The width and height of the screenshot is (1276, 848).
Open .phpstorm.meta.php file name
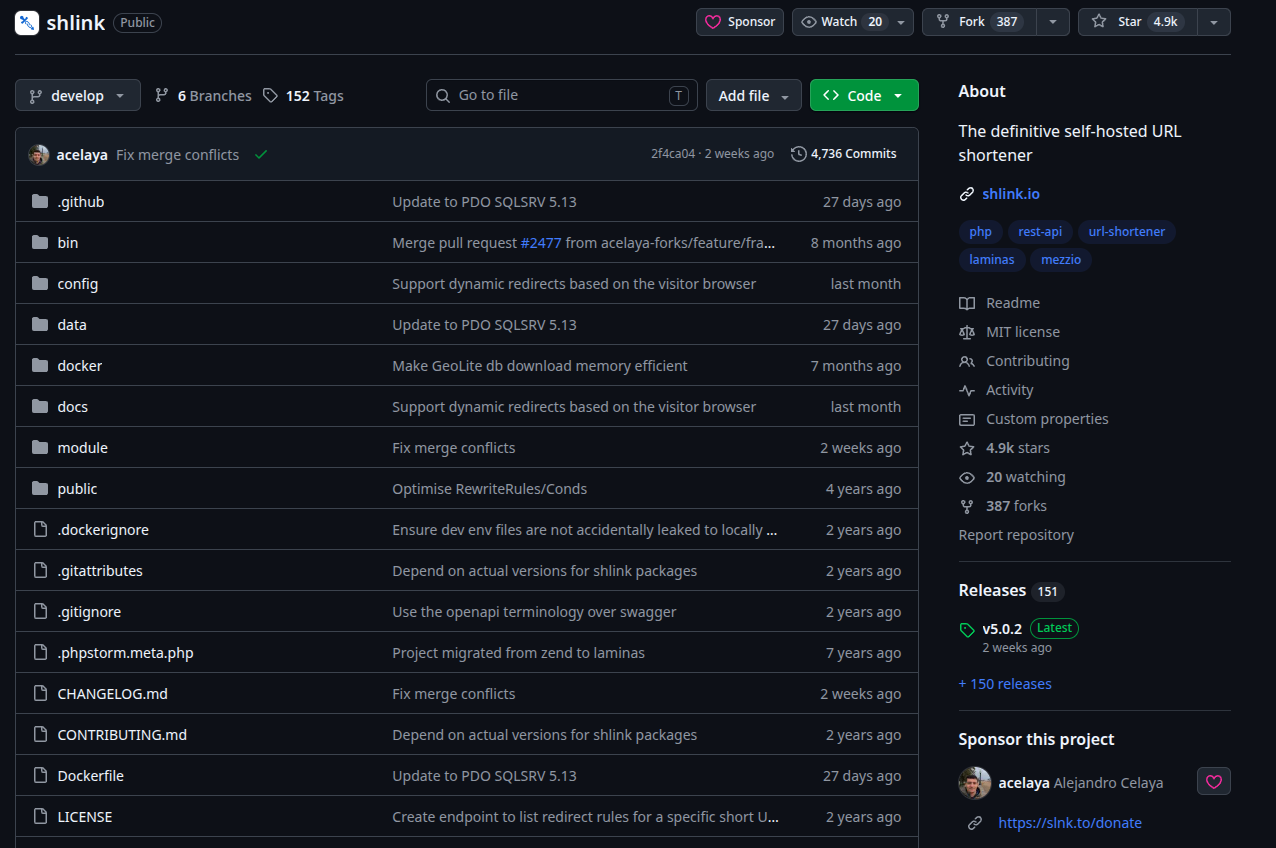tap(126, 653)
